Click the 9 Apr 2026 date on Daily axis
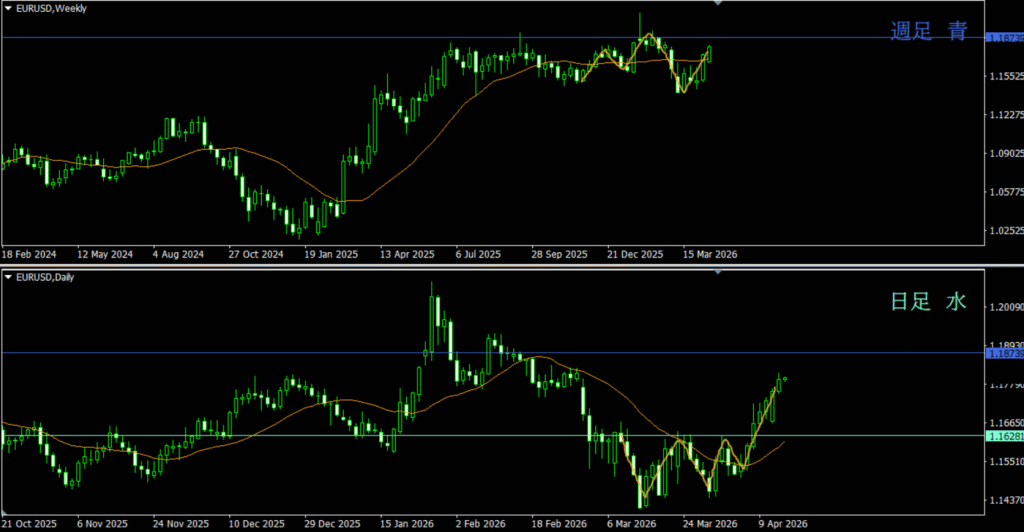Screen dimensions: 1024x532 coord(782,523)
